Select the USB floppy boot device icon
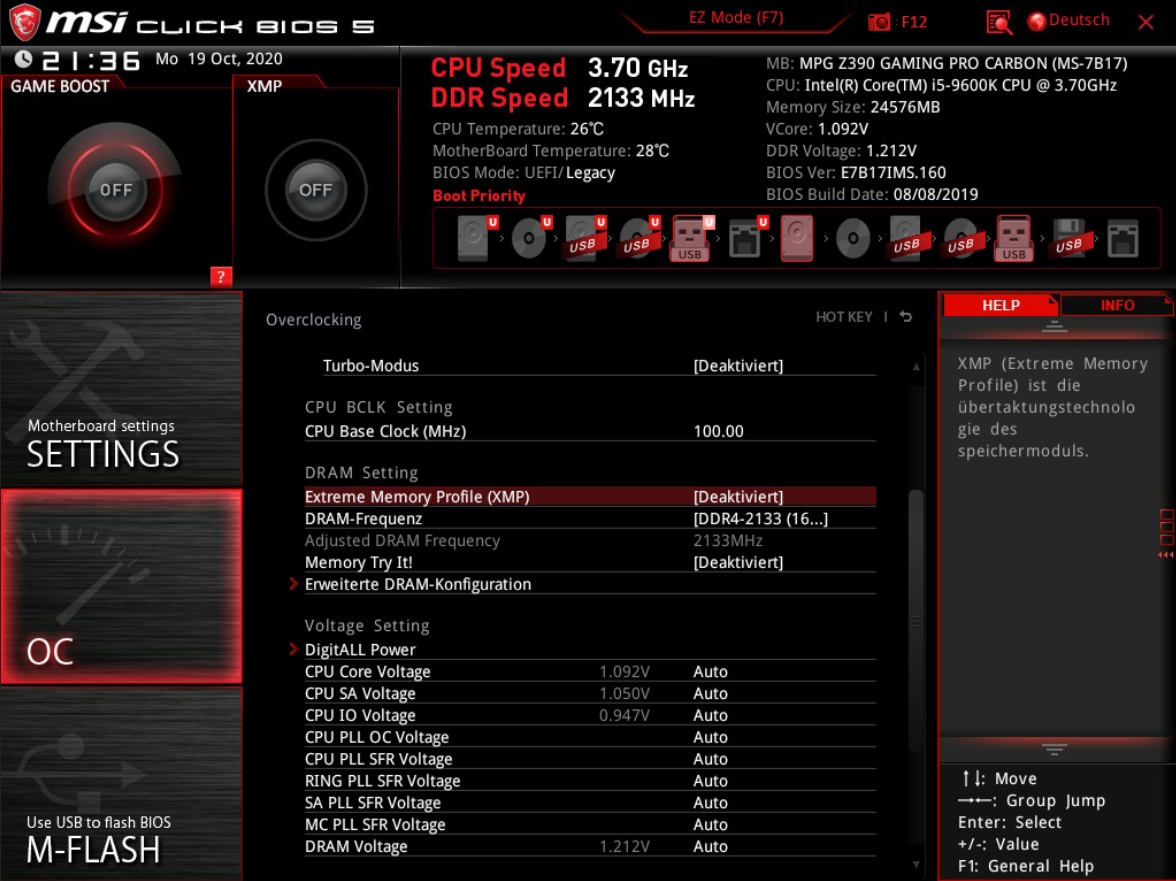 (x=1069, y=238)
